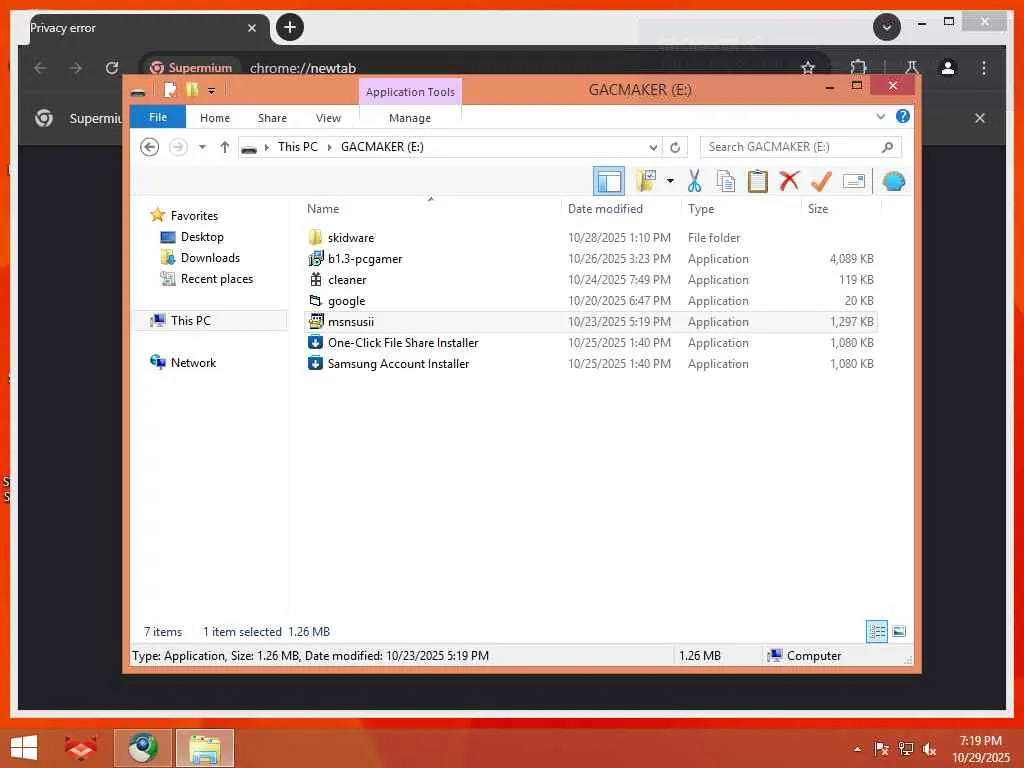Click New Folder icon in the quick access toolbar
1024x768 pixels.
[x=191, y=89]
